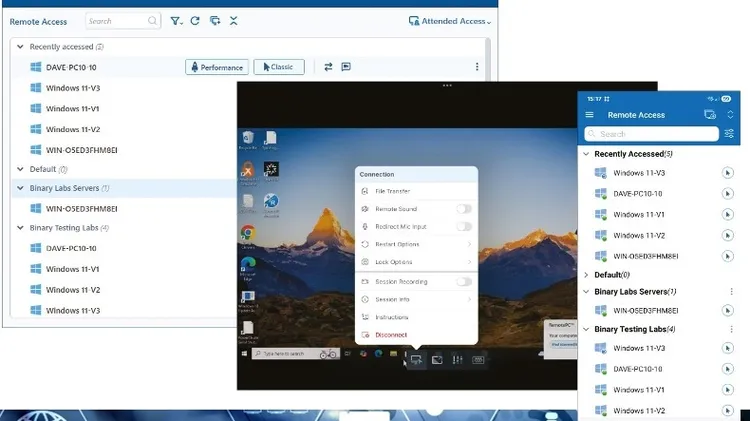Refresh the desktop Remote Access computer list
Viewport: 750px width, 421px height.
pos(195,21)
